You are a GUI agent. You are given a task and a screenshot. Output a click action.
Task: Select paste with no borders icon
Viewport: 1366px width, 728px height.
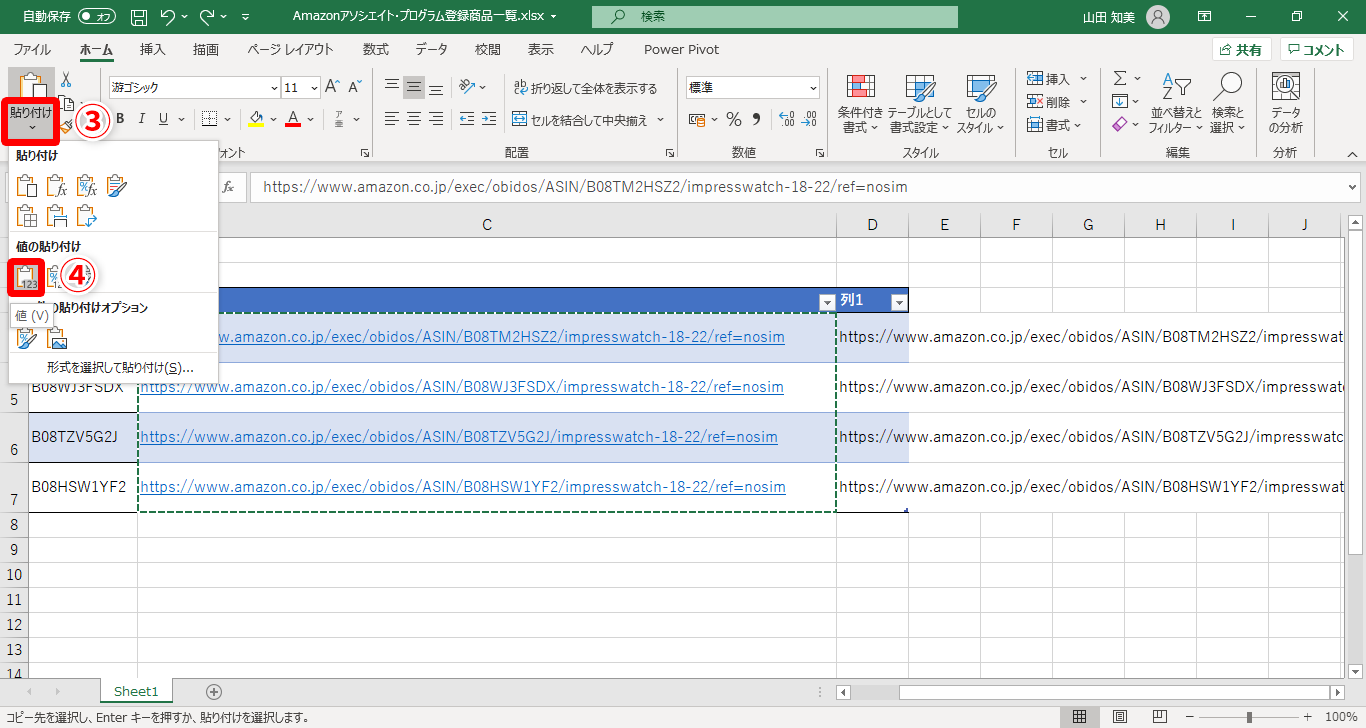28,214
